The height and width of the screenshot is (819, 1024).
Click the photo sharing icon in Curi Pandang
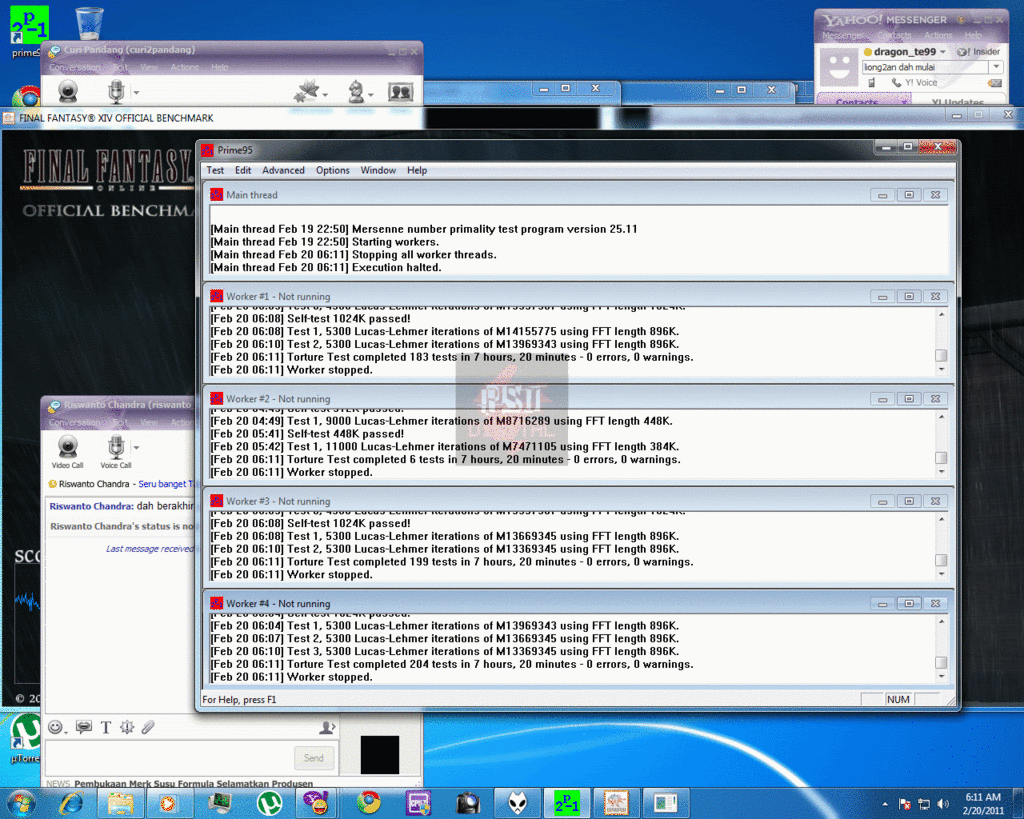400,92
